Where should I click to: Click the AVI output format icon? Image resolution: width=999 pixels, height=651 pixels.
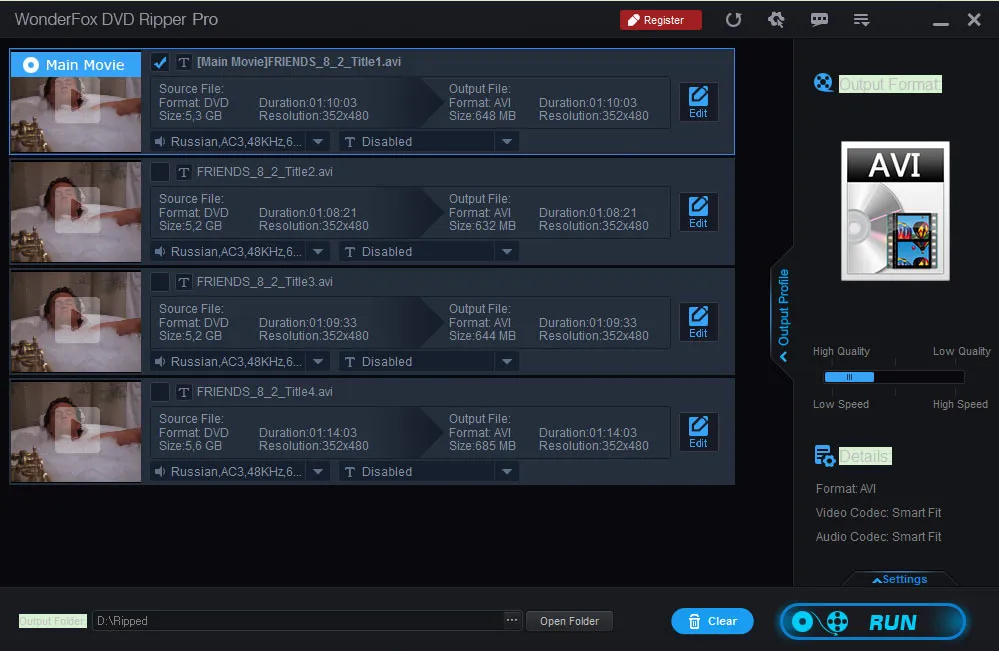(x=894, y=211)
